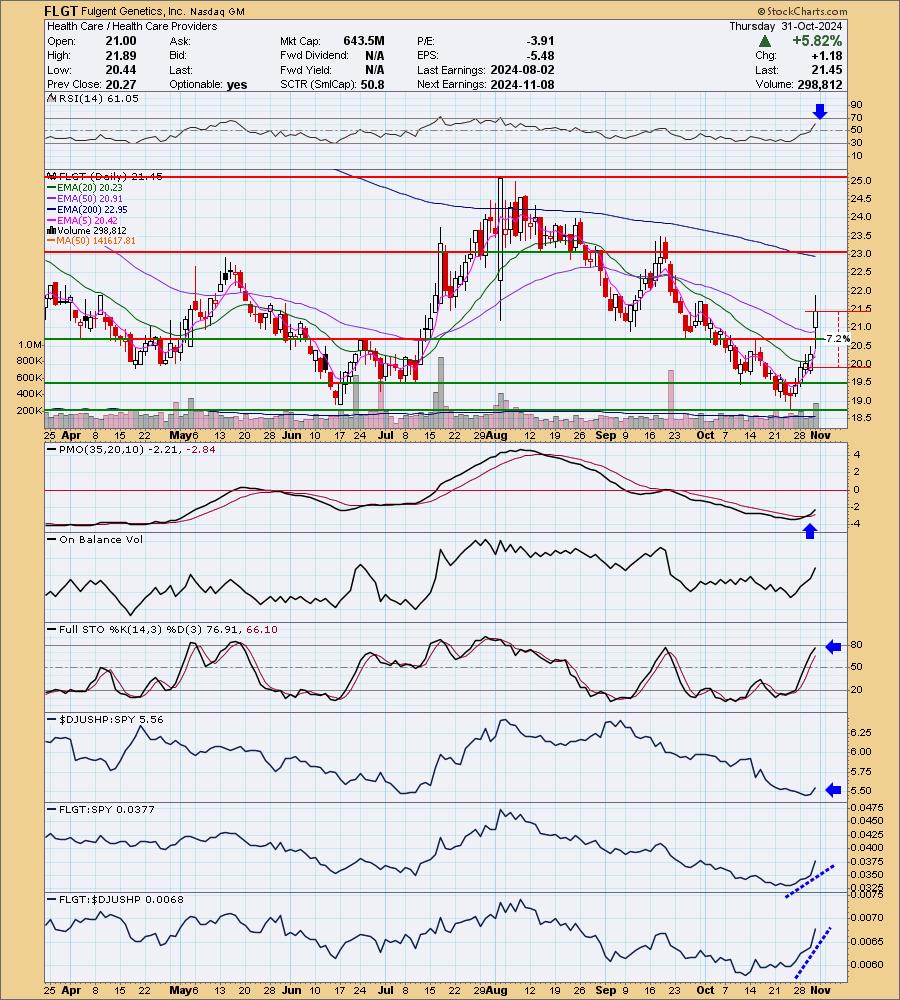Image resolution: width=900 pixels, height=1000 pixels.
Task: Click the 'EMA(200) 22.95' legend entry
Action: [x=92, y=209]
